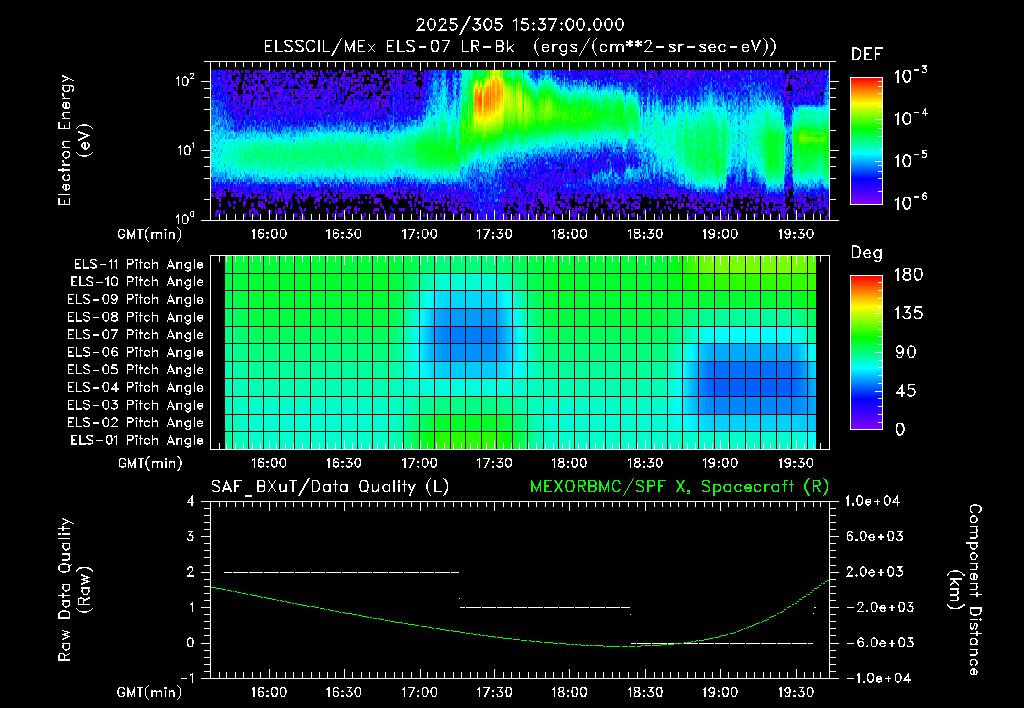Click the SAF_BXuT/Data Quality (L) title
The width and height of the screenshot is (1024, 708).
[x=330, y=487]
